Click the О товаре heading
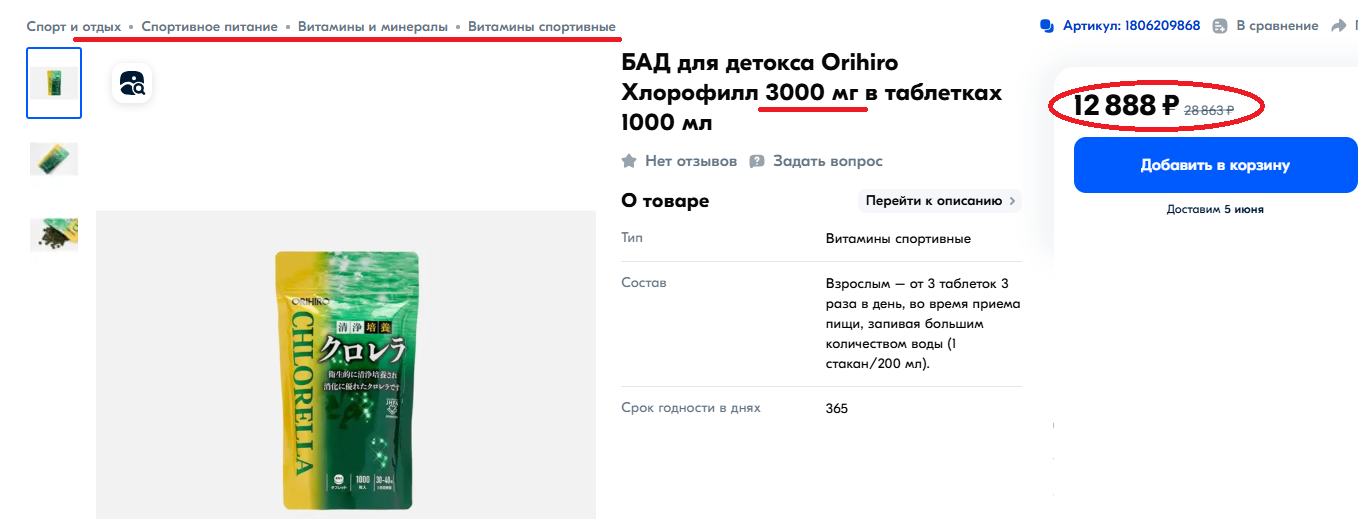The height and width of the screenshot is (519, 1358). point(665,201)
